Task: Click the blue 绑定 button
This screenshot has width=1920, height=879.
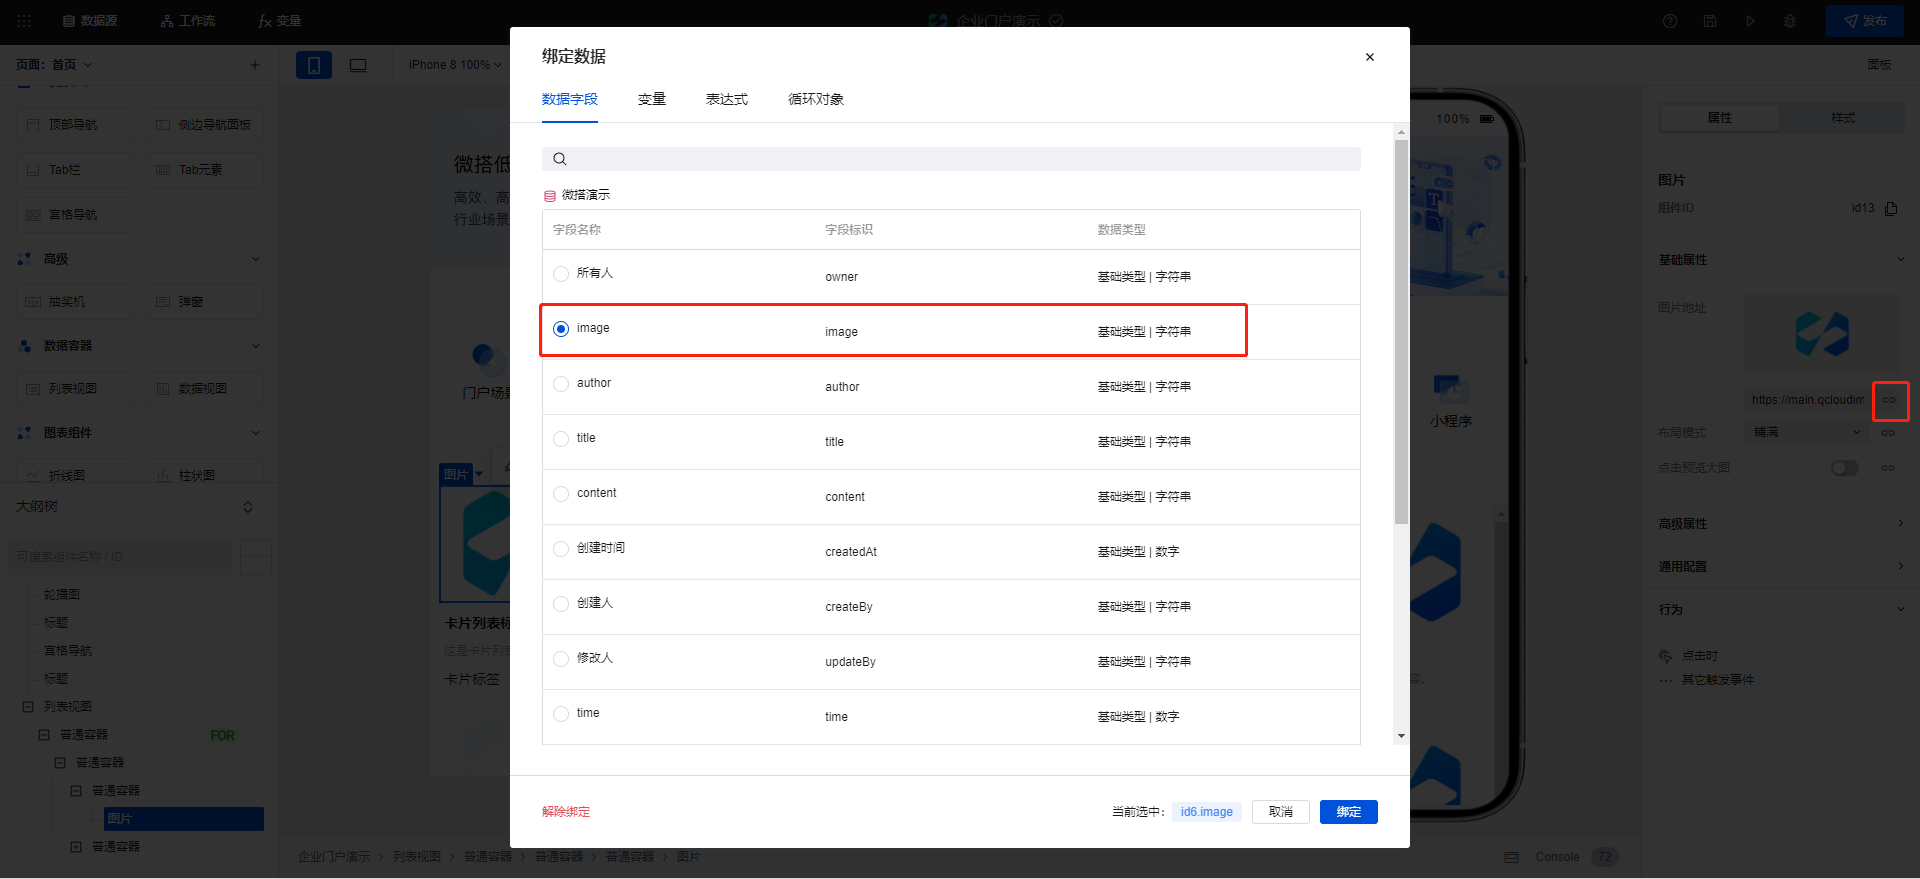Action: click(x=1348, y=812)
